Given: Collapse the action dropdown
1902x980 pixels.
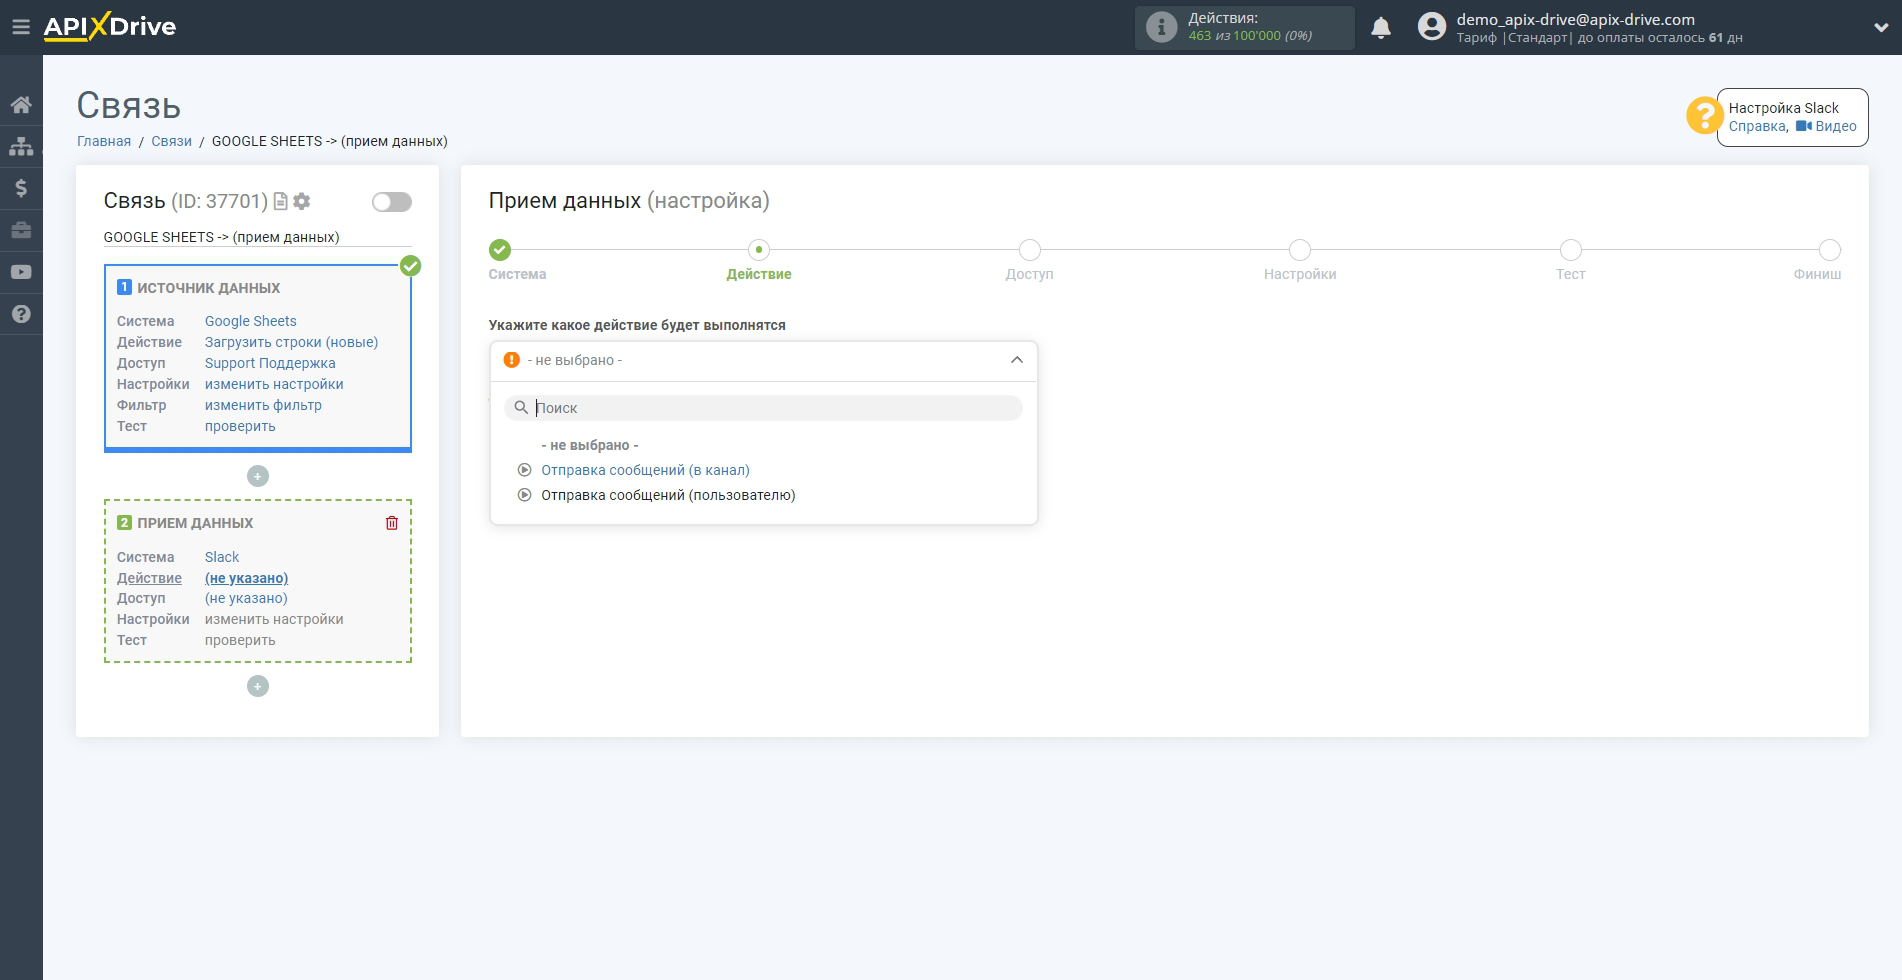Looking at the screenshot, I should [1017, 360].
